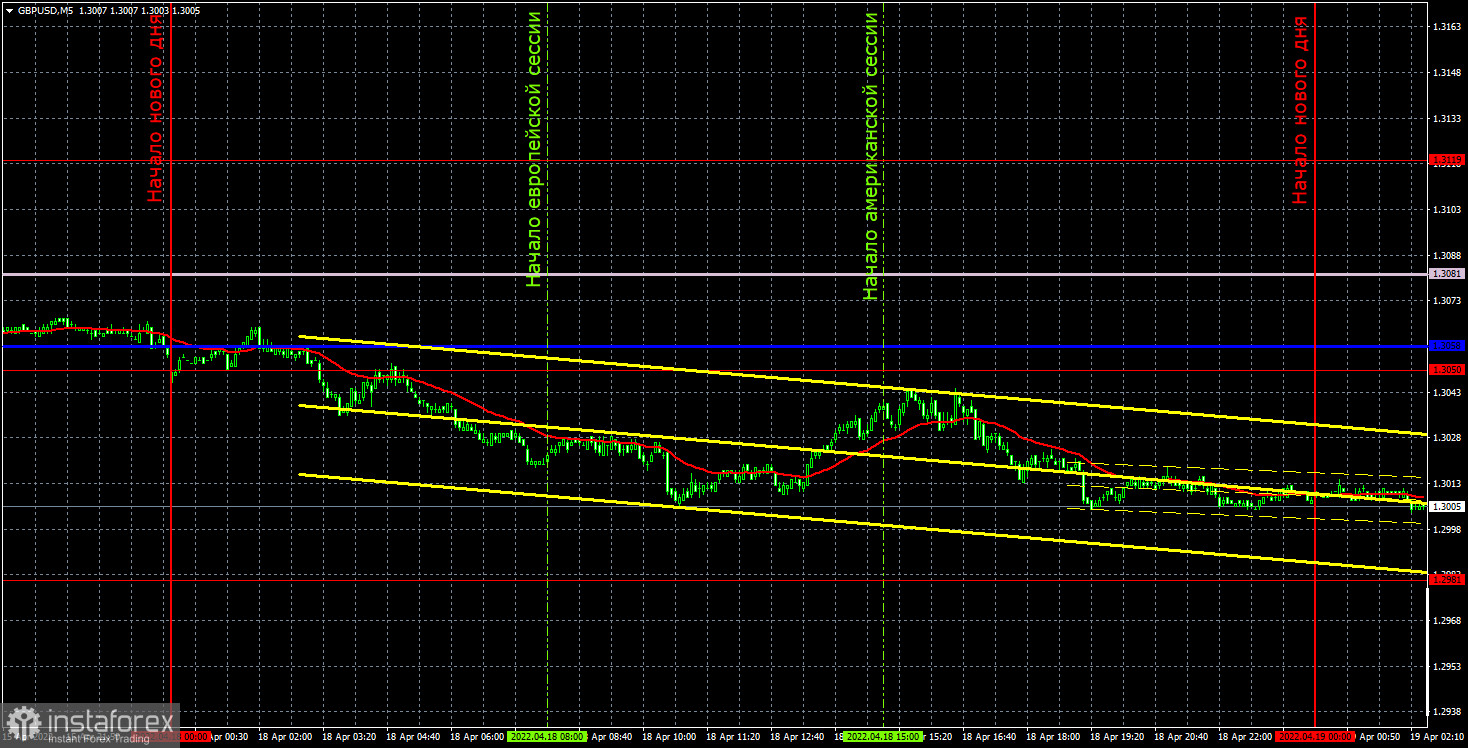Click the red 2022.04.19 00:00 time marker

pyautogui.click(x=1314, y=736)
